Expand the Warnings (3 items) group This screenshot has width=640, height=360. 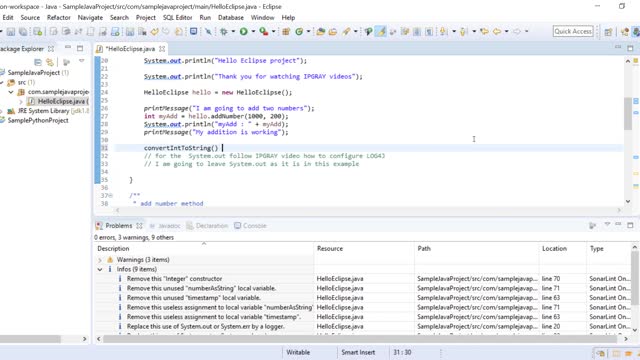click(100, 260)
